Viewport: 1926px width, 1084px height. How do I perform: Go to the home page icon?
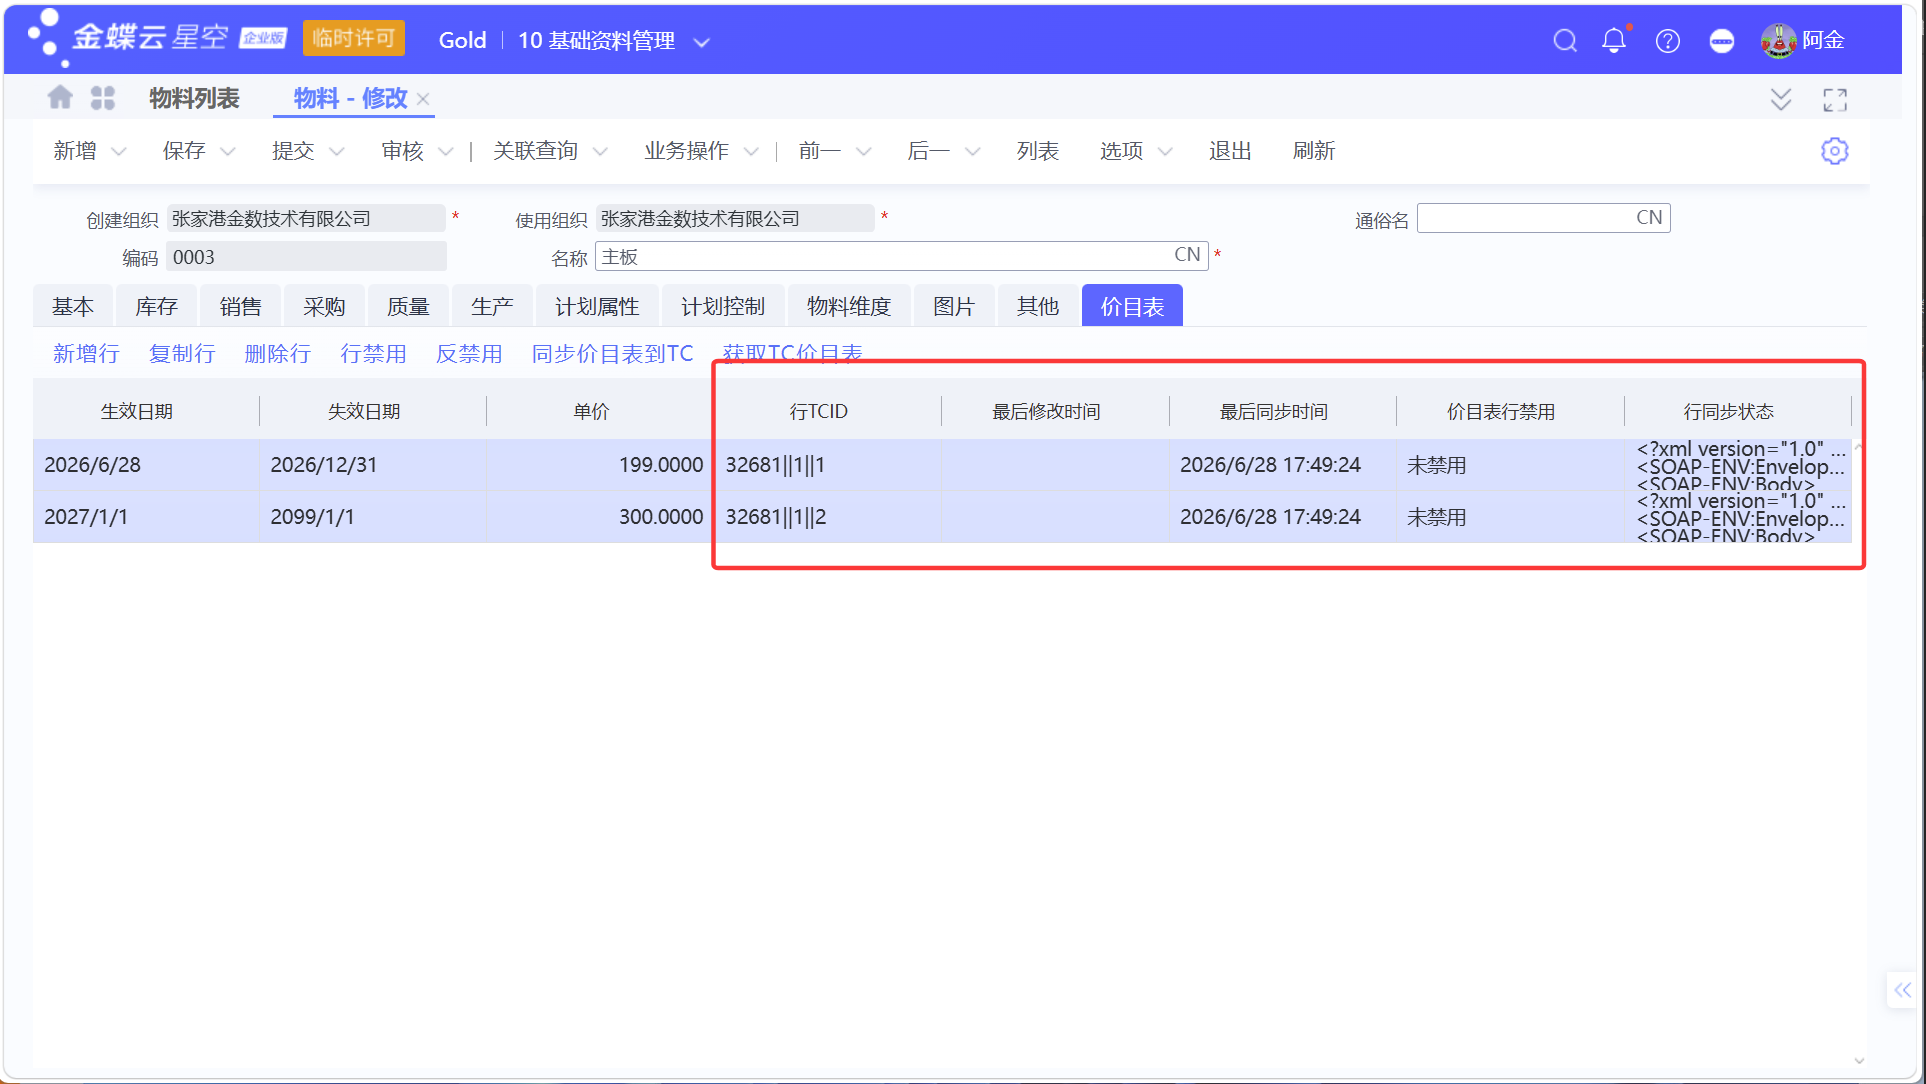(60, 97)
